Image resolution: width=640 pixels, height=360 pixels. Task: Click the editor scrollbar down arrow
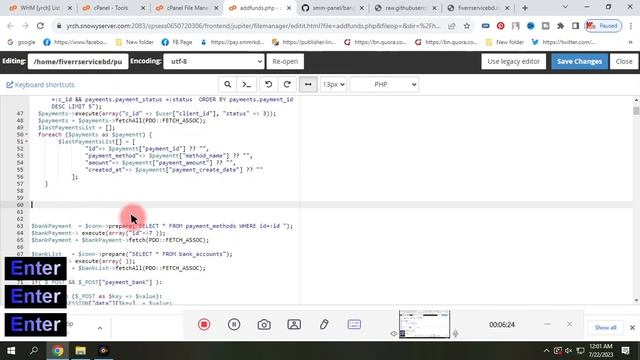click(636, 300)
